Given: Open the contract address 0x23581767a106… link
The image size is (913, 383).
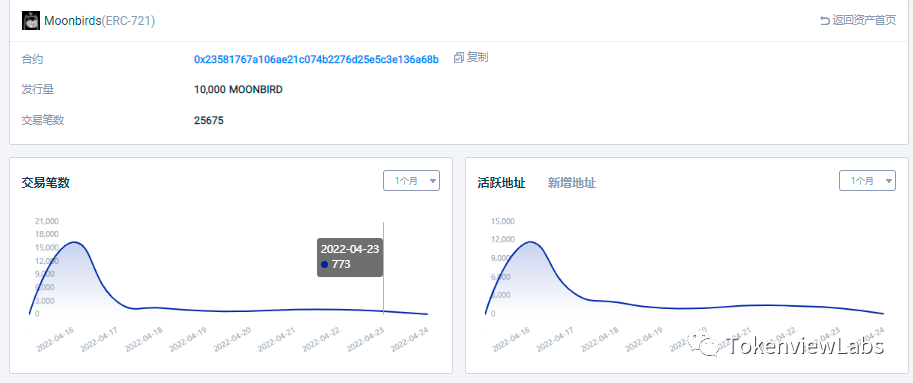Looking at the screenshot, I should (316, 59).
